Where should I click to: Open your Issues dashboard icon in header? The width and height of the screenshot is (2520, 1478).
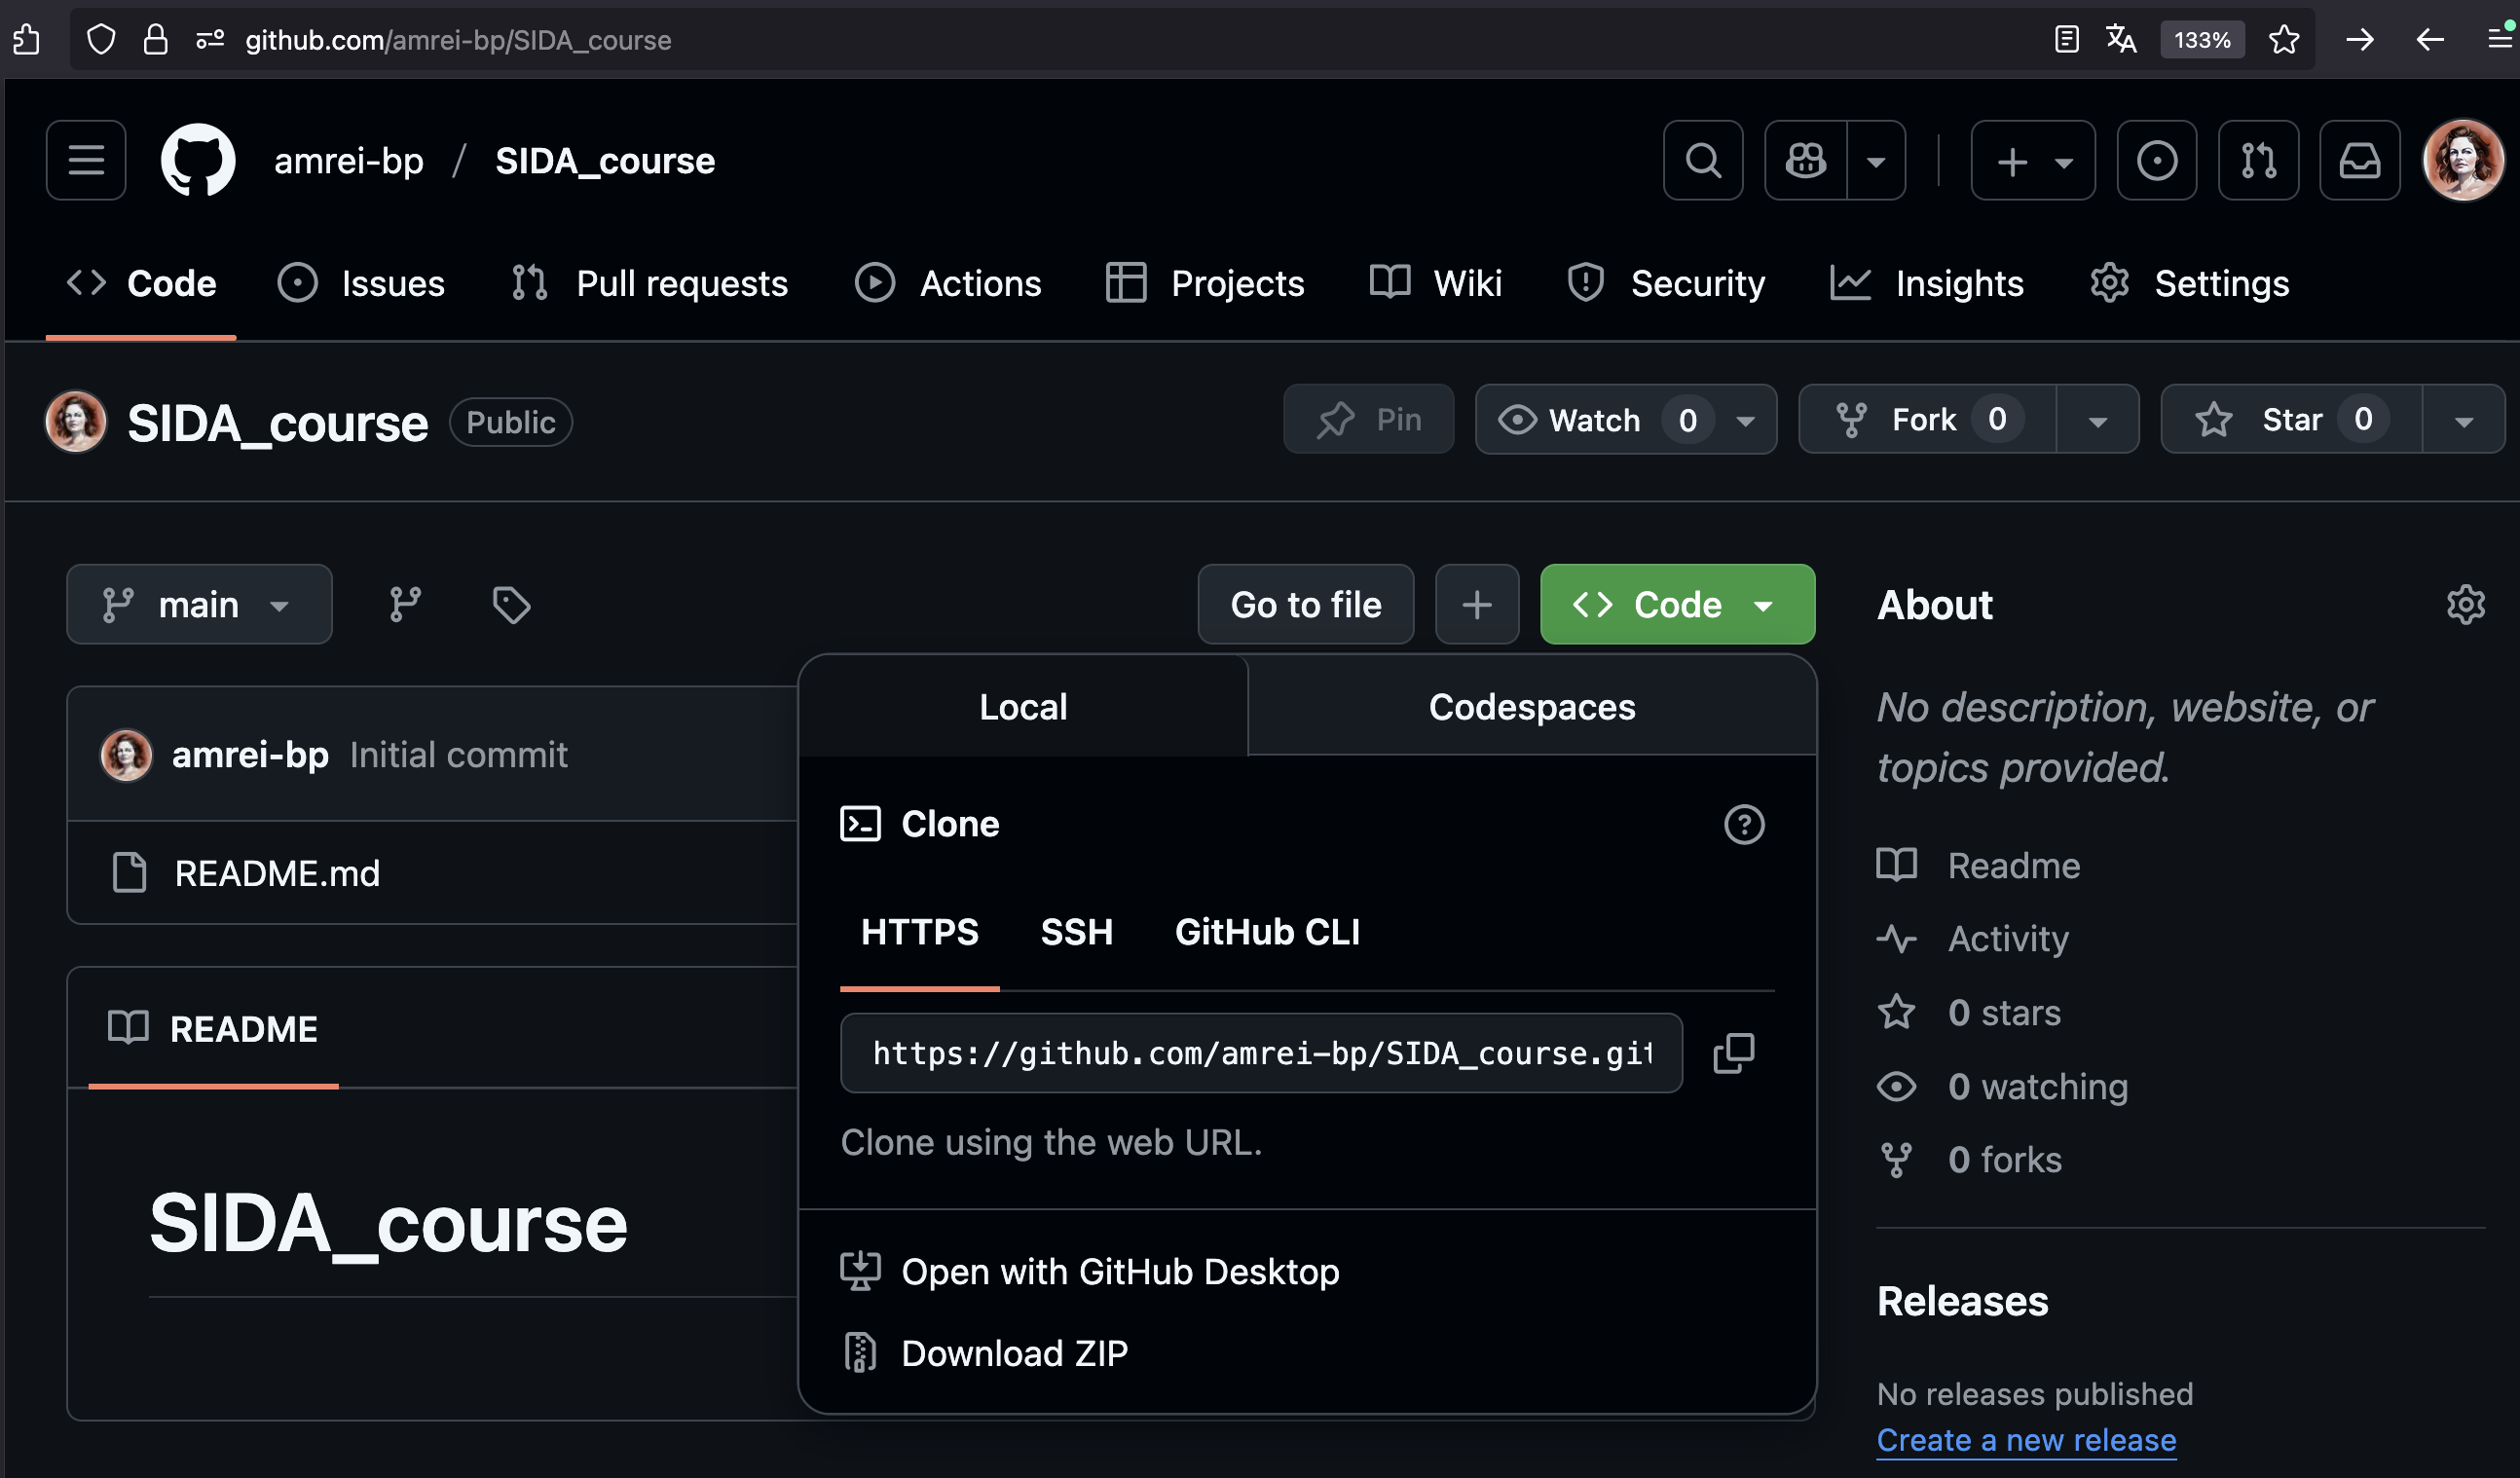pyautogui.click(x=2157, y=160)
